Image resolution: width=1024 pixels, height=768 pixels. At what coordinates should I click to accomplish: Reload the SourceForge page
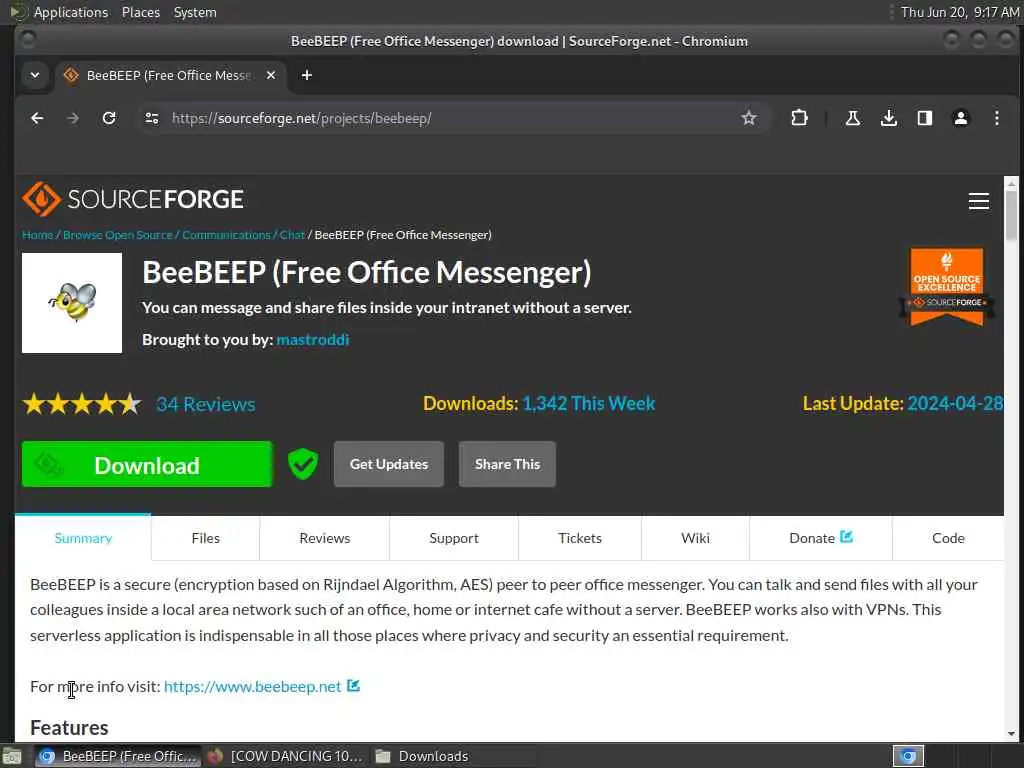point(109,118)
